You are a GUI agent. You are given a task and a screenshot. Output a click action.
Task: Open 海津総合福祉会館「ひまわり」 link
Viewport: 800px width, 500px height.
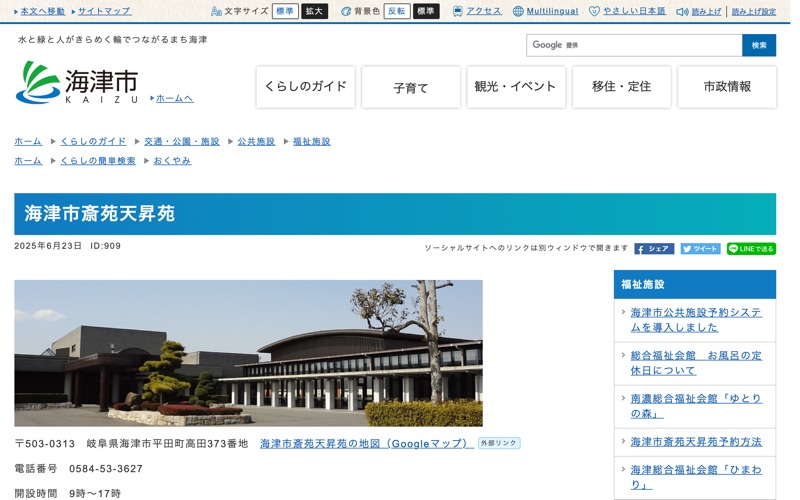[x=696, y=477]
